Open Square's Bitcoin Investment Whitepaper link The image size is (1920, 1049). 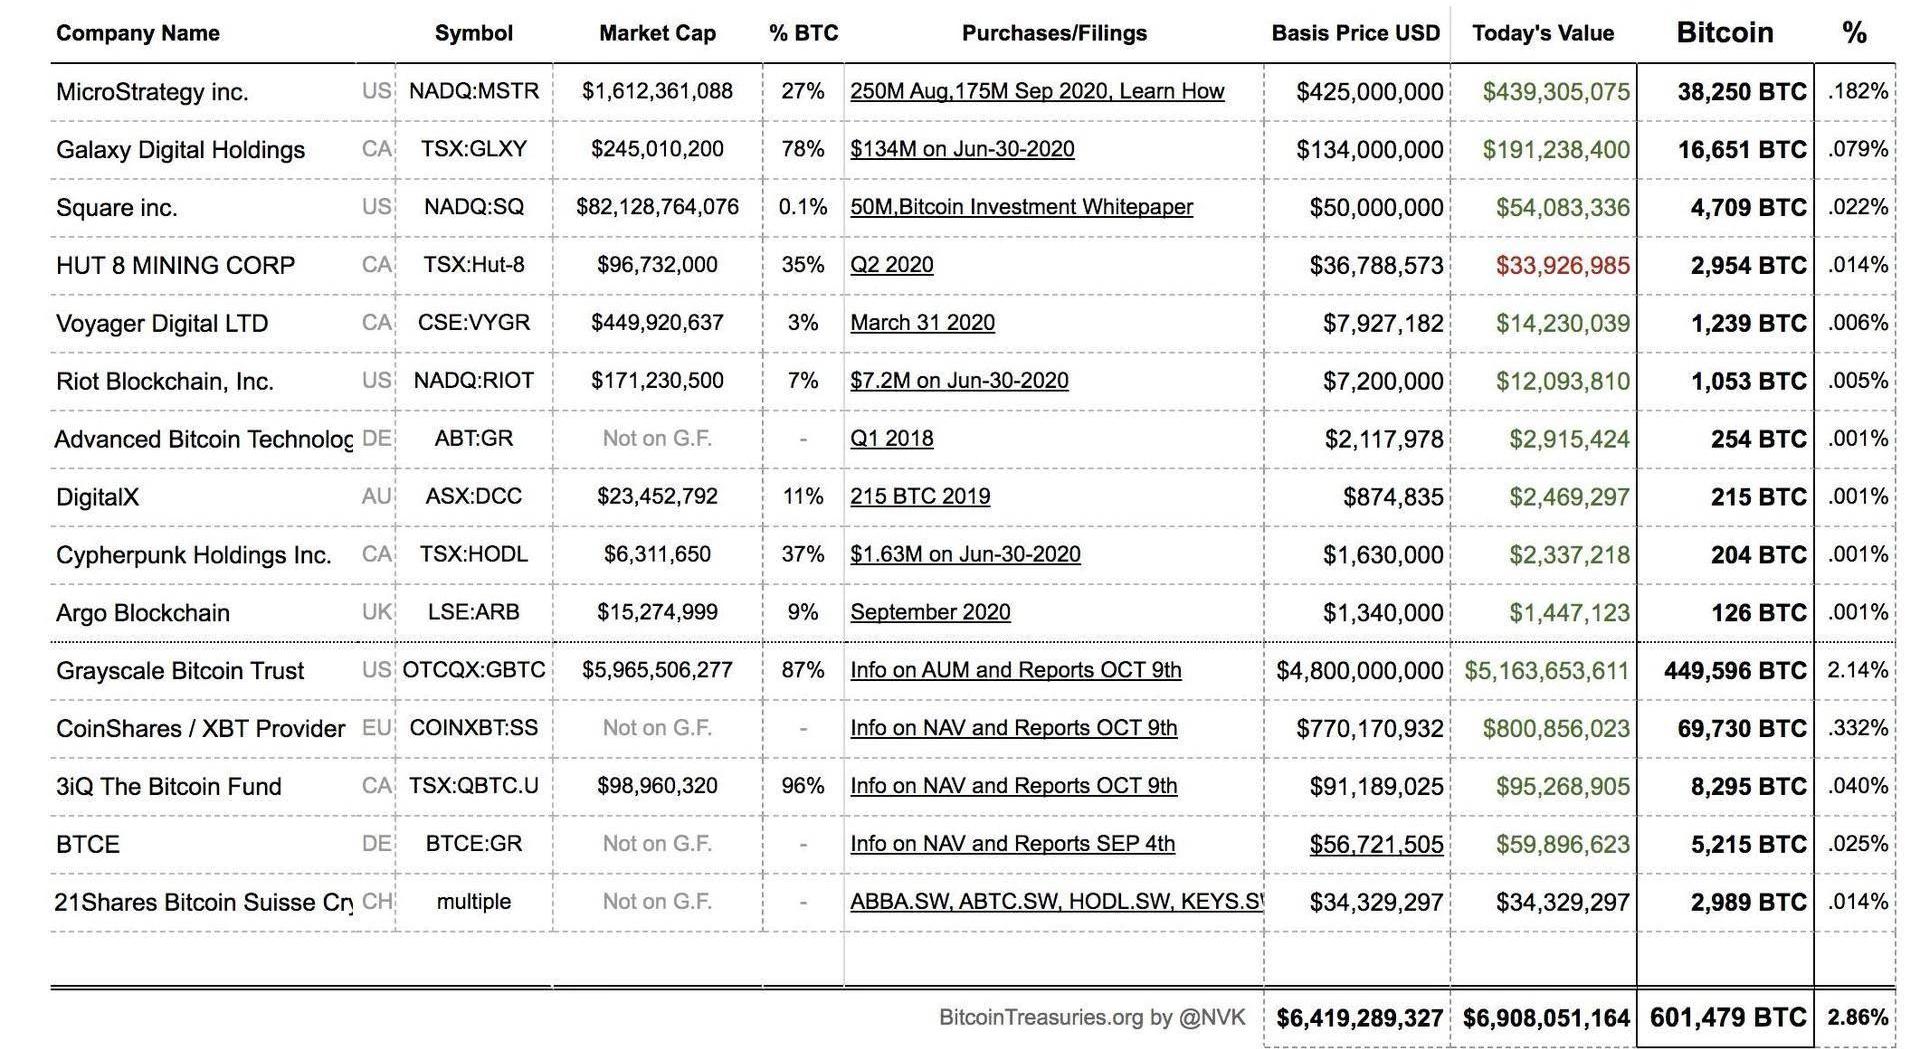pos(1021,207)
